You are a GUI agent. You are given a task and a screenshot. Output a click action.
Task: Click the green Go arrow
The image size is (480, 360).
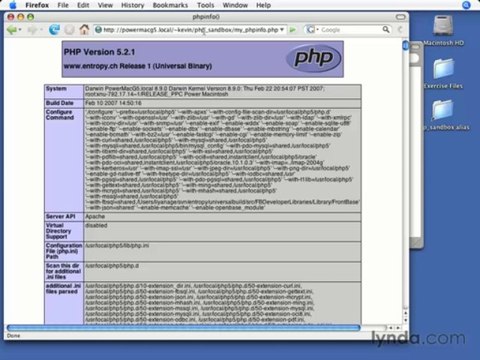(x=293, y=30)
